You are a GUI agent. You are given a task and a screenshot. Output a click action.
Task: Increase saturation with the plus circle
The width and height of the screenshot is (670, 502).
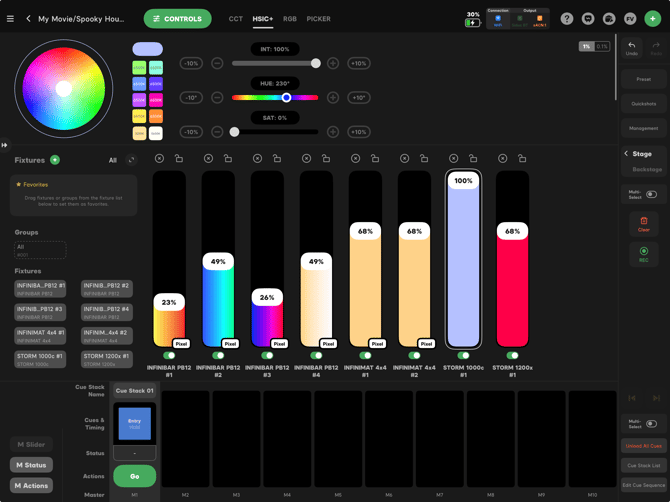(x=333, y=132)
